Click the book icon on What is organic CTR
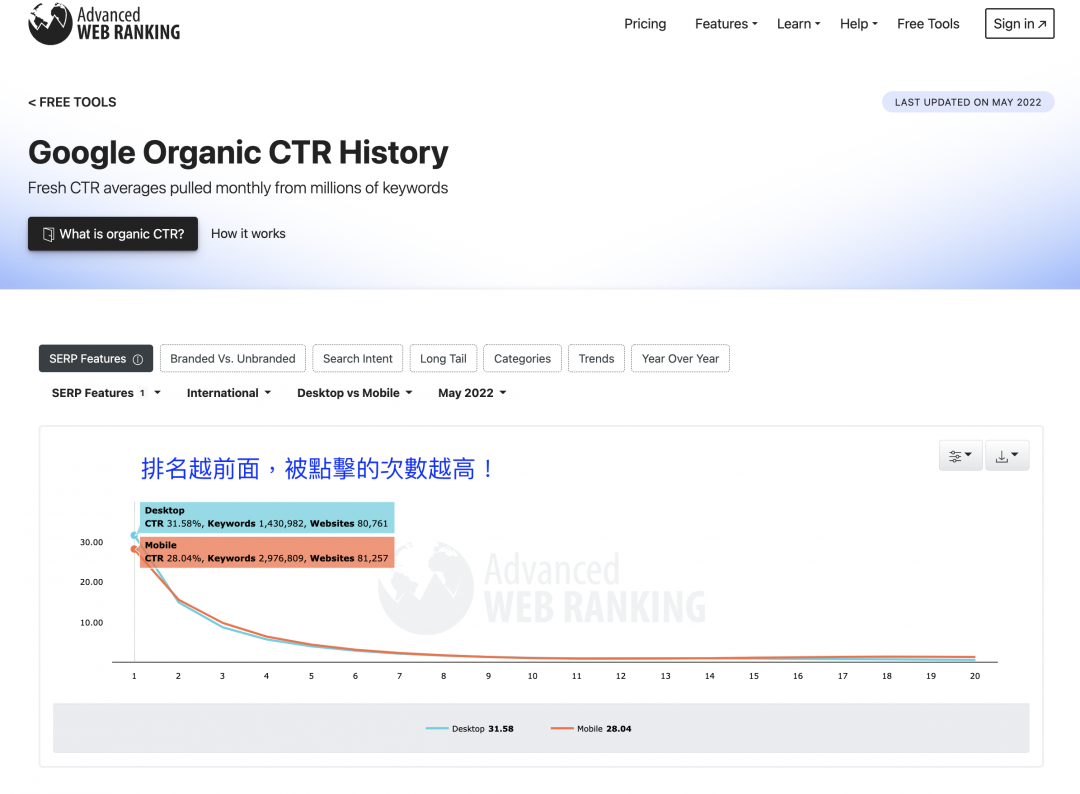Image resolution: width=1080 pixels, height=794 pixels. click(47, 234)
